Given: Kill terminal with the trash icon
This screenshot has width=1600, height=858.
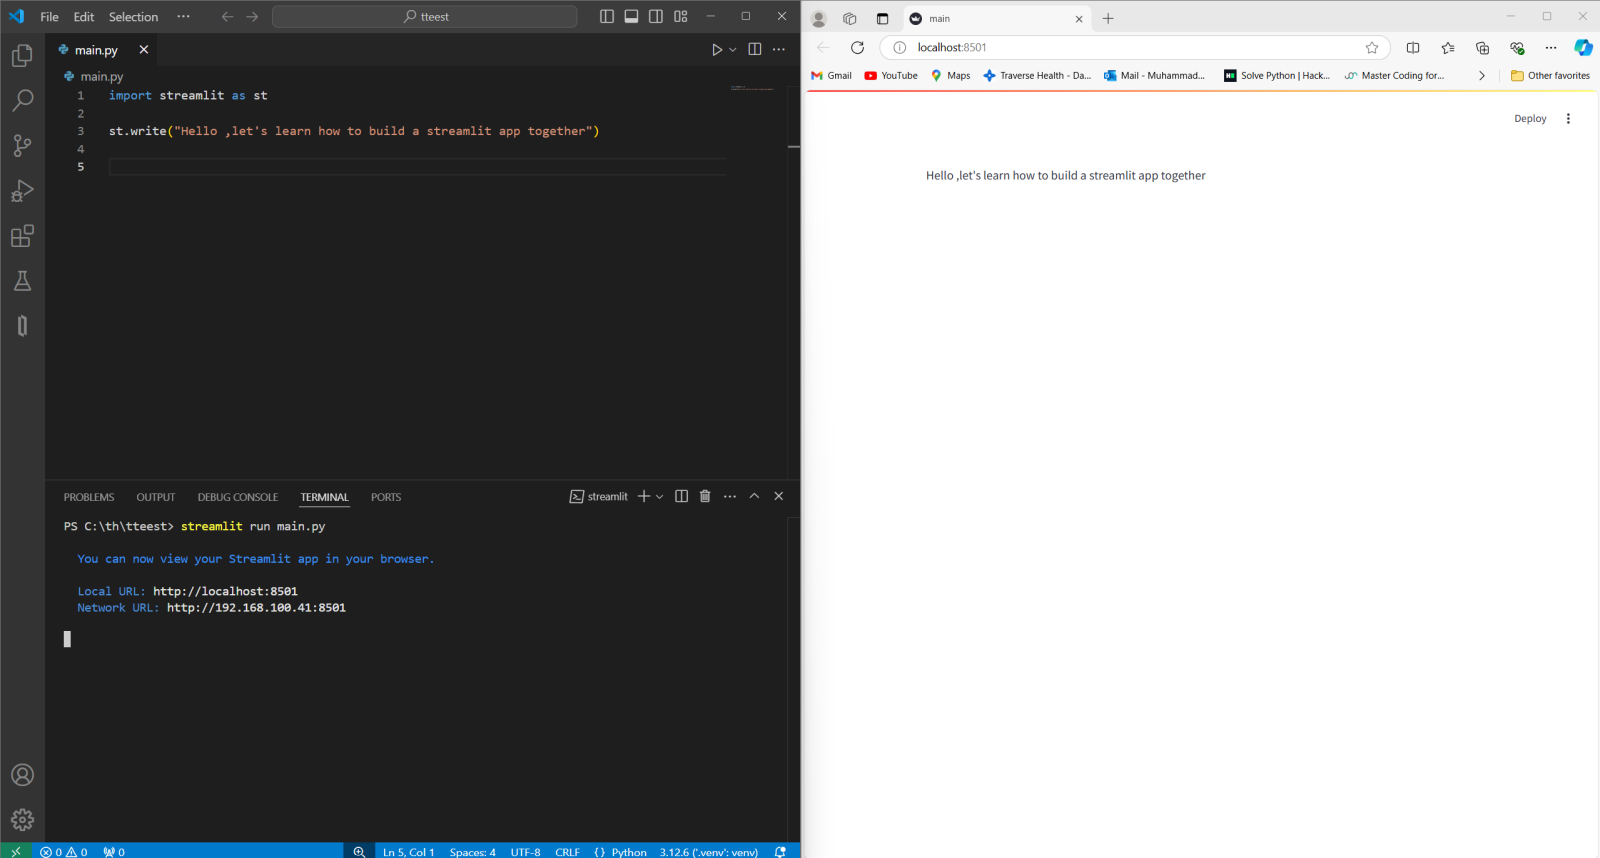Looking at the screenshot, I should click(x=705, y=497).
